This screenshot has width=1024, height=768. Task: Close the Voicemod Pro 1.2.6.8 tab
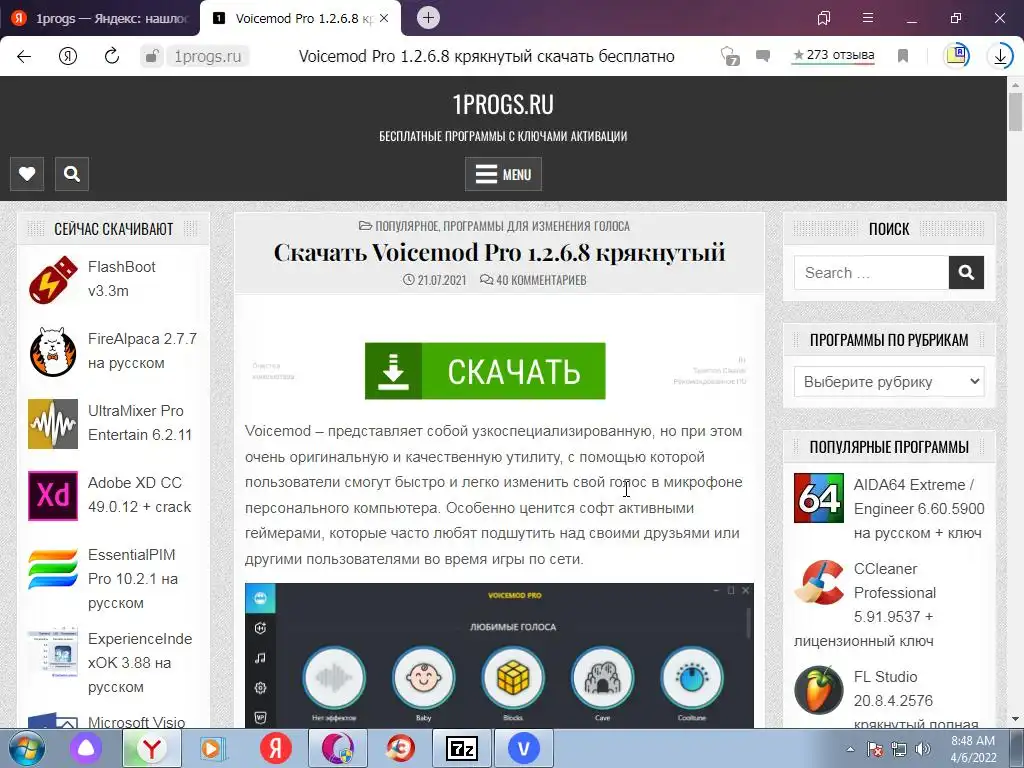(x=384, y=18)
